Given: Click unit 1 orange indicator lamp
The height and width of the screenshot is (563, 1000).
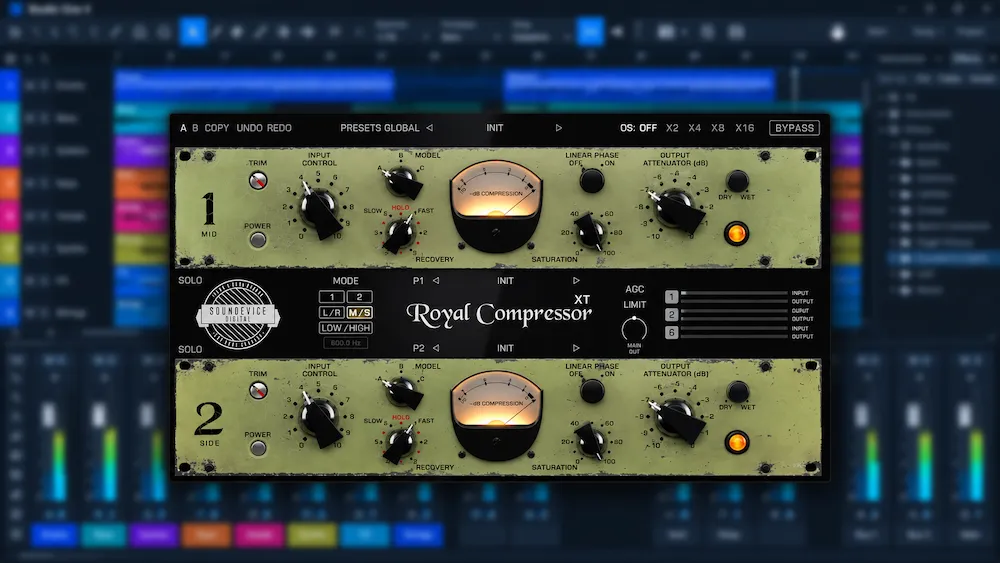Looking at the screenshot, I should click(x=736, y=234).
